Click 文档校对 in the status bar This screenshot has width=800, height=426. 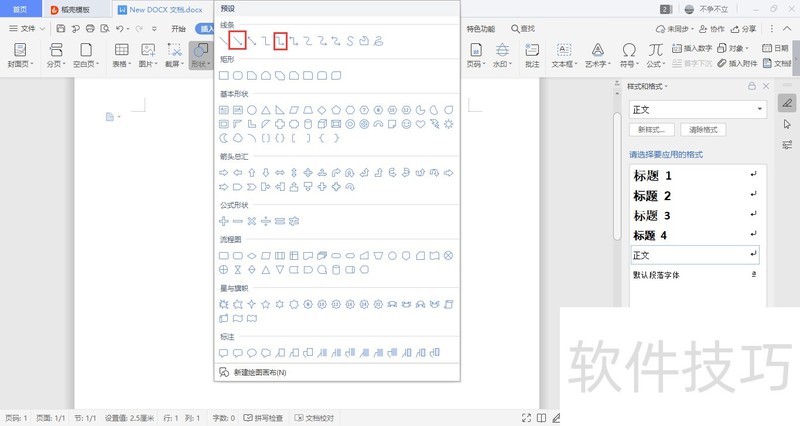click(314, 418)
